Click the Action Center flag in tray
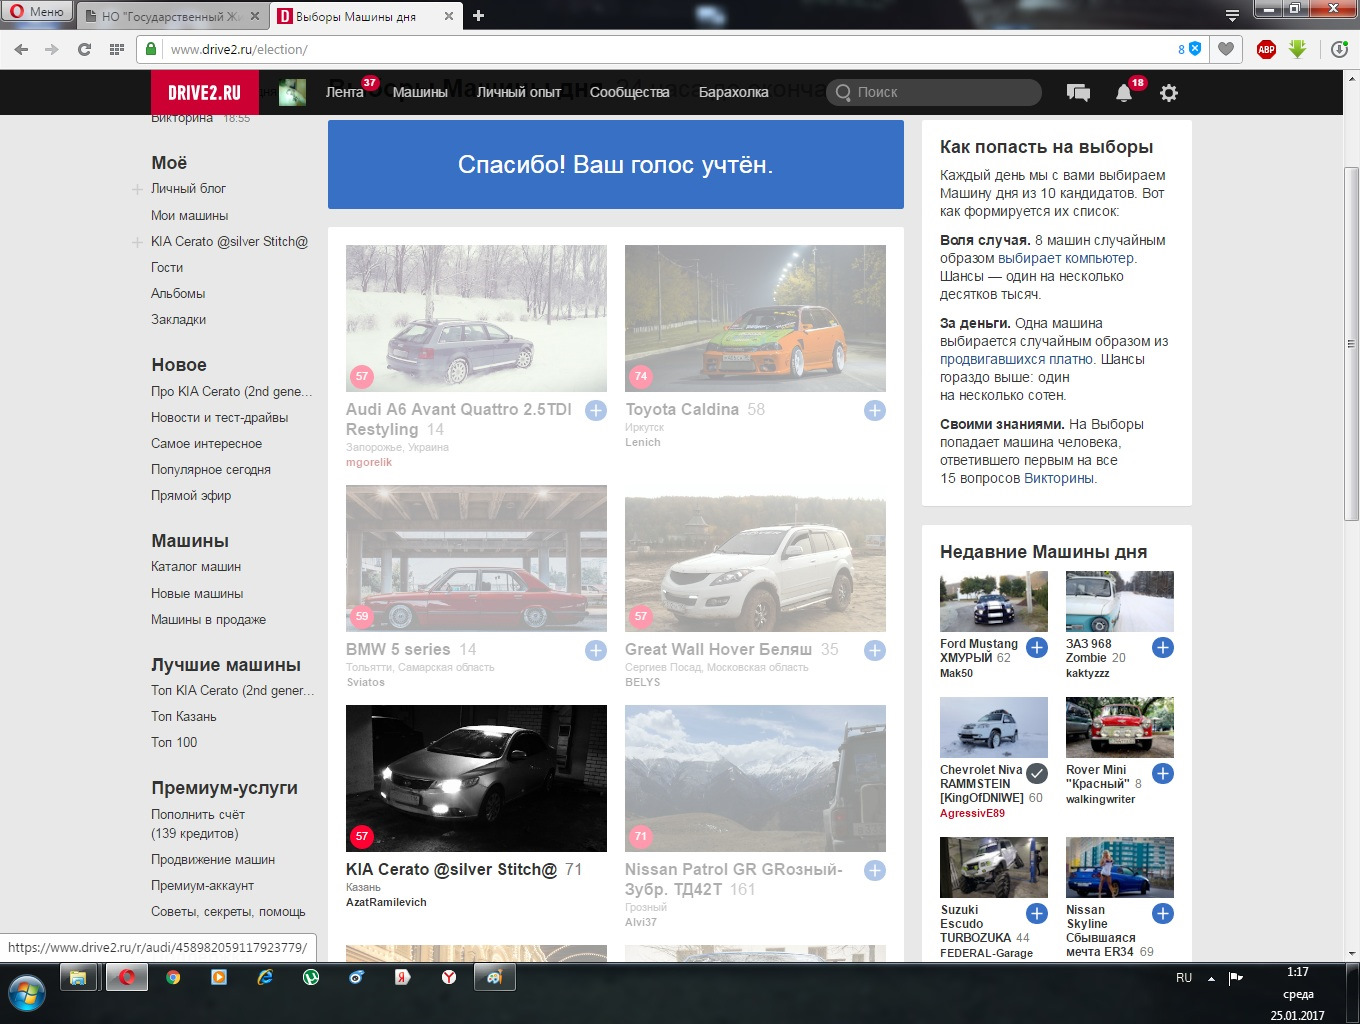Image resolution: width=1360 pixels, height=1024 pixels. tap(1236, 977)
